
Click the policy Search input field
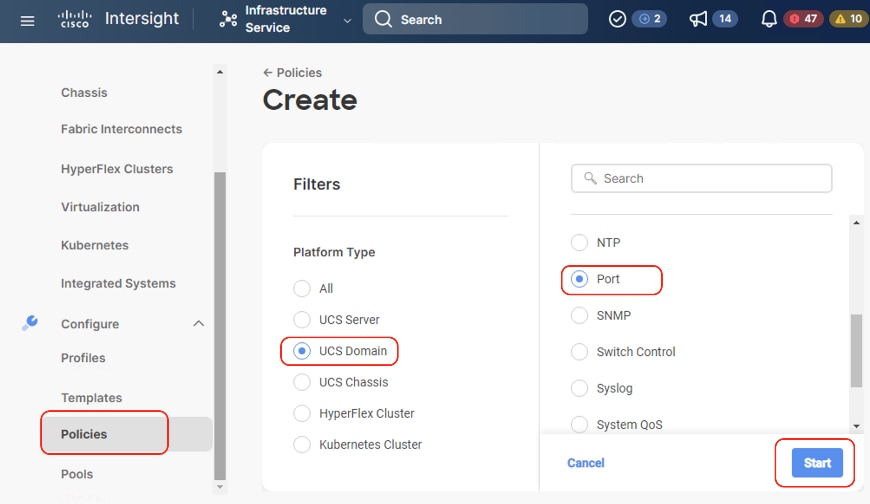coord(701,179)
